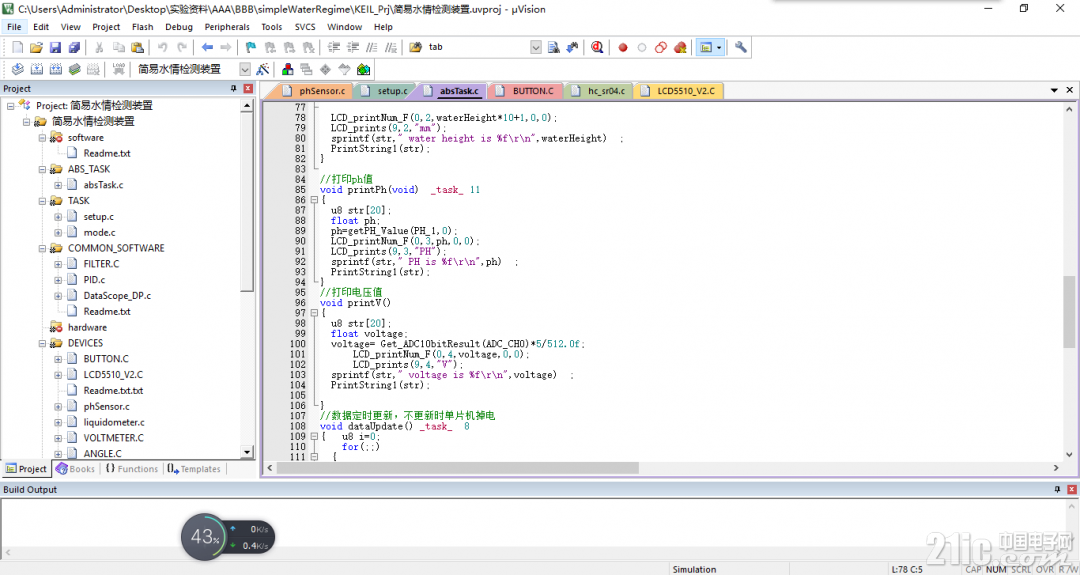
Task: Open Options for Target magic wand icon
Action: (x=262, y=70)
